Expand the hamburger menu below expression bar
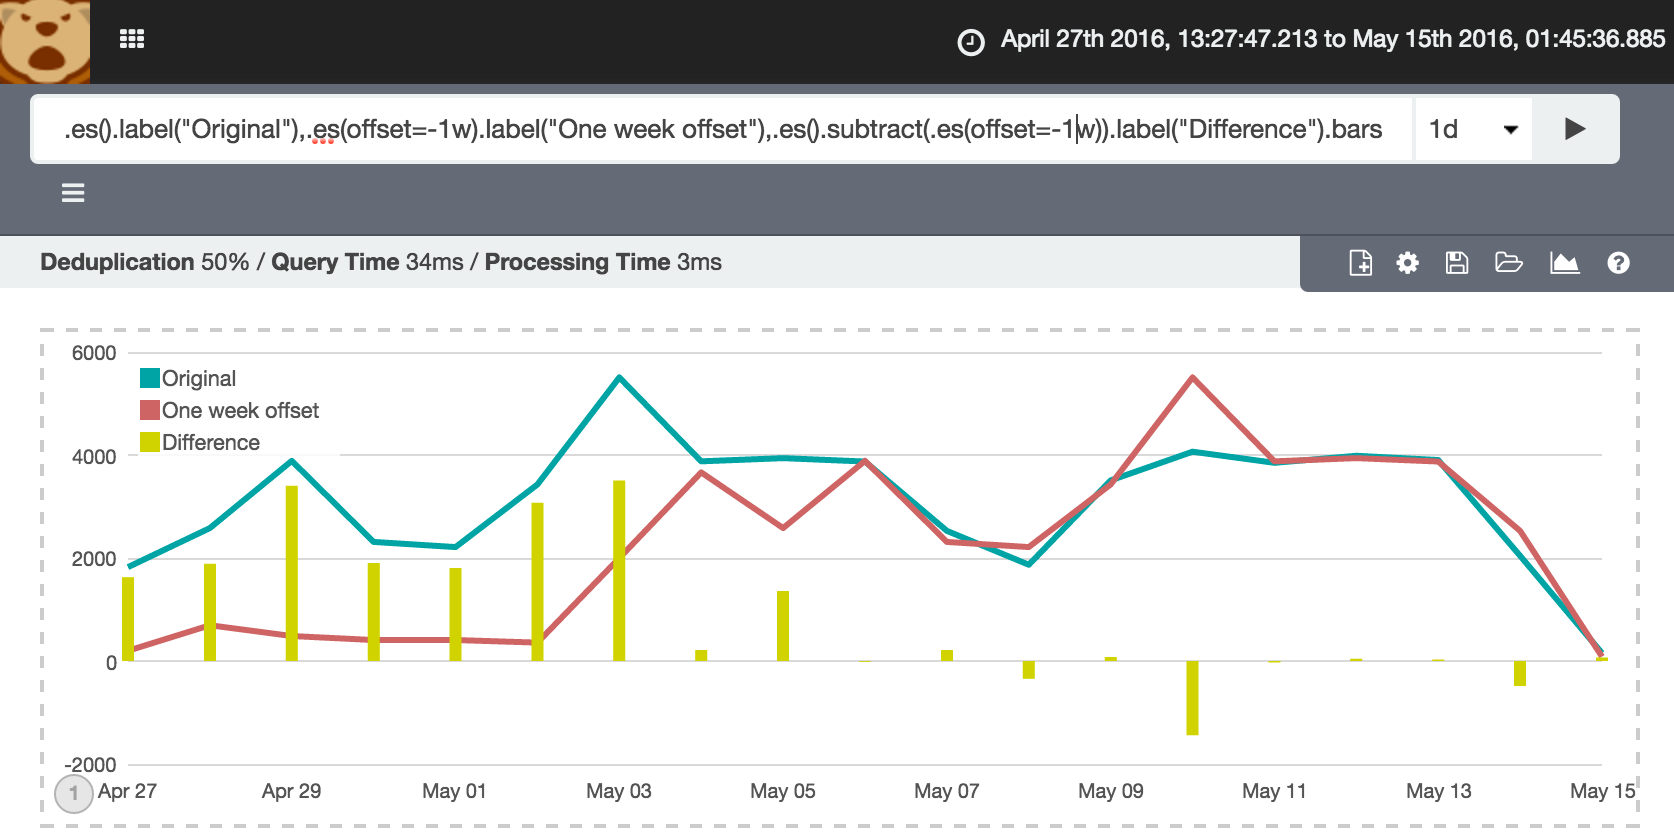The image size is (1674, 832). (73, 193)
